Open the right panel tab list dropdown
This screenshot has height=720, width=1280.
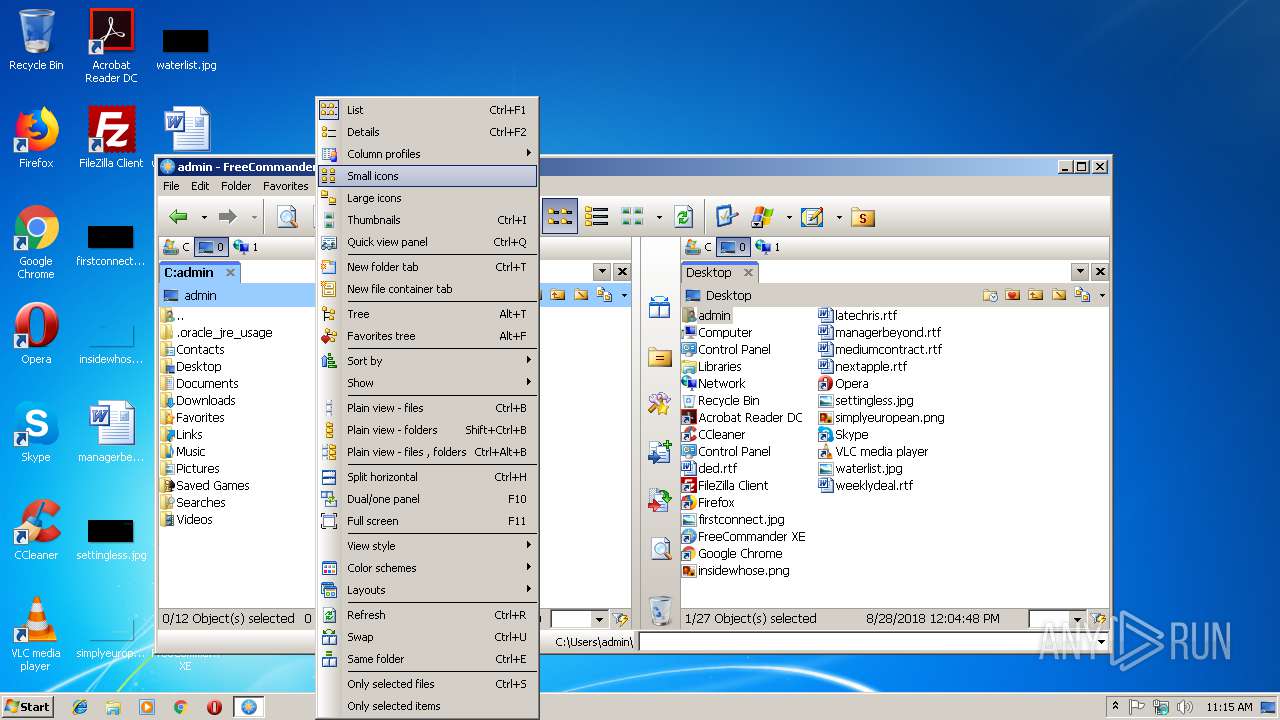1080,272
